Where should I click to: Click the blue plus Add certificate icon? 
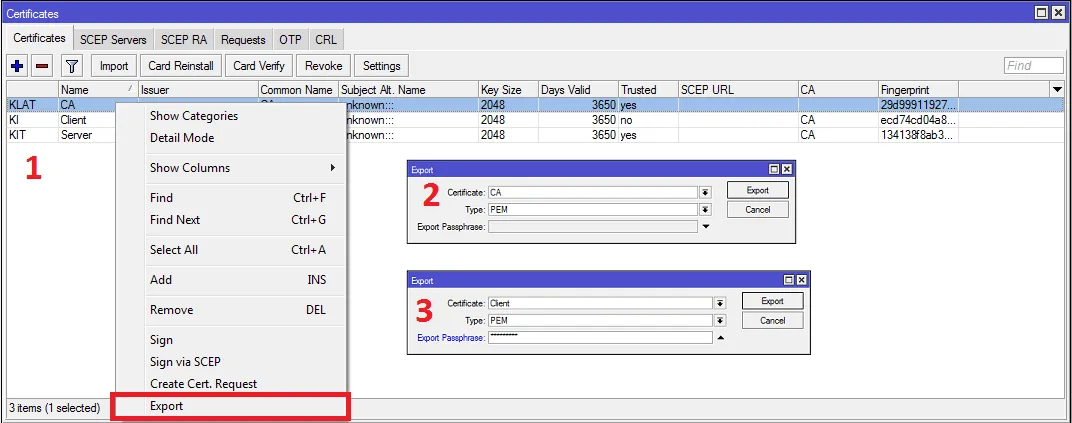[x=18, y=66]
